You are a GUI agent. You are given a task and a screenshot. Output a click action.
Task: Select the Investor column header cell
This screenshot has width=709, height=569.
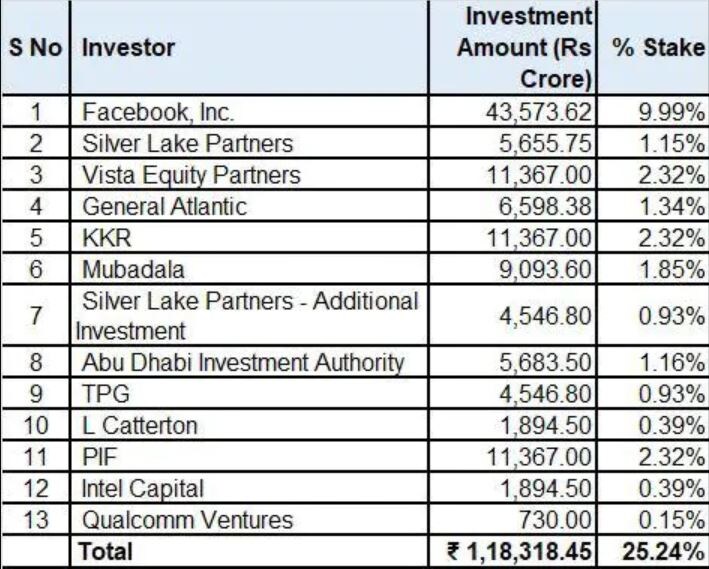click(x=249, y=47)
